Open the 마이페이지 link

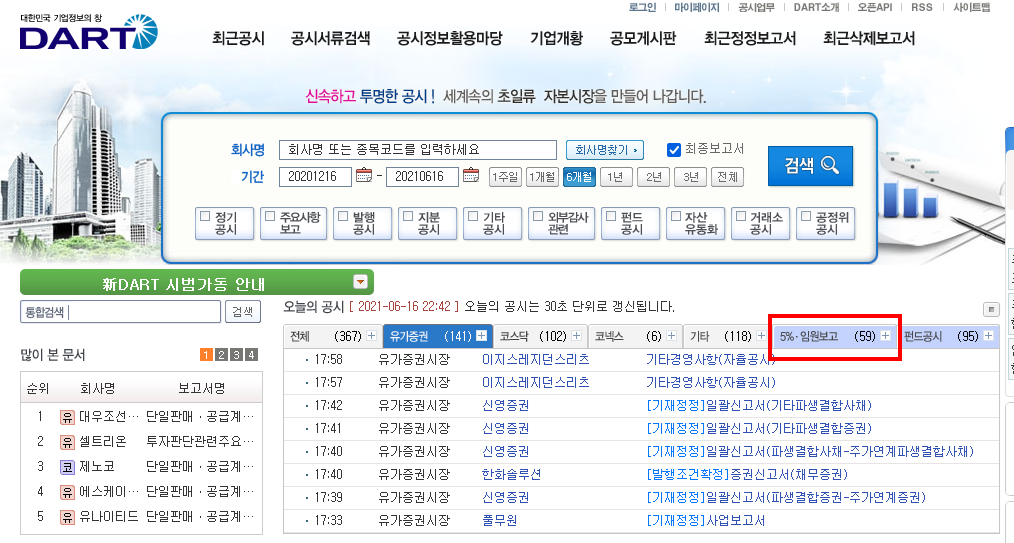(x=696, y=7)
